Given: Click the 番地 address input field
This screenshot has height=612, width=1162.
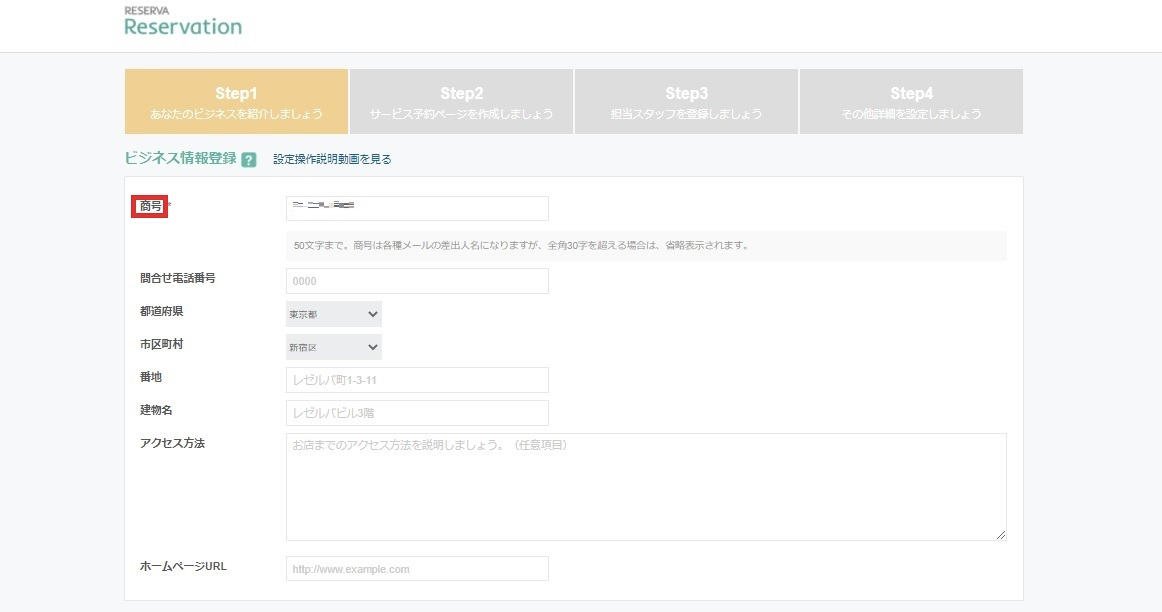Looking at the screenshot, I should pos(417,380).
